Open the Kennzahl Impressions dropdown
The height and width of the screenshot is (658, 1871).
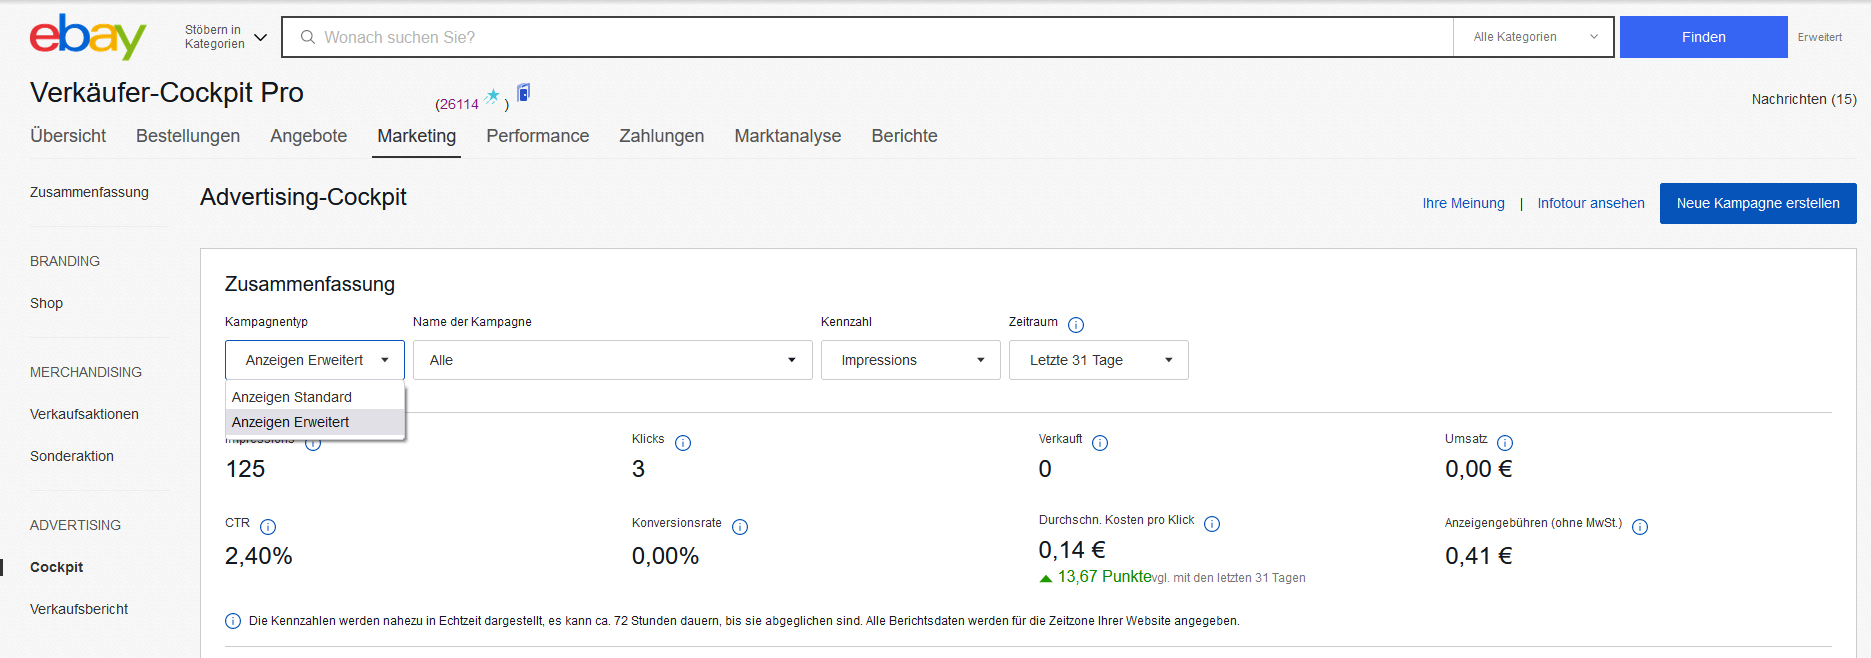point(910,360)
